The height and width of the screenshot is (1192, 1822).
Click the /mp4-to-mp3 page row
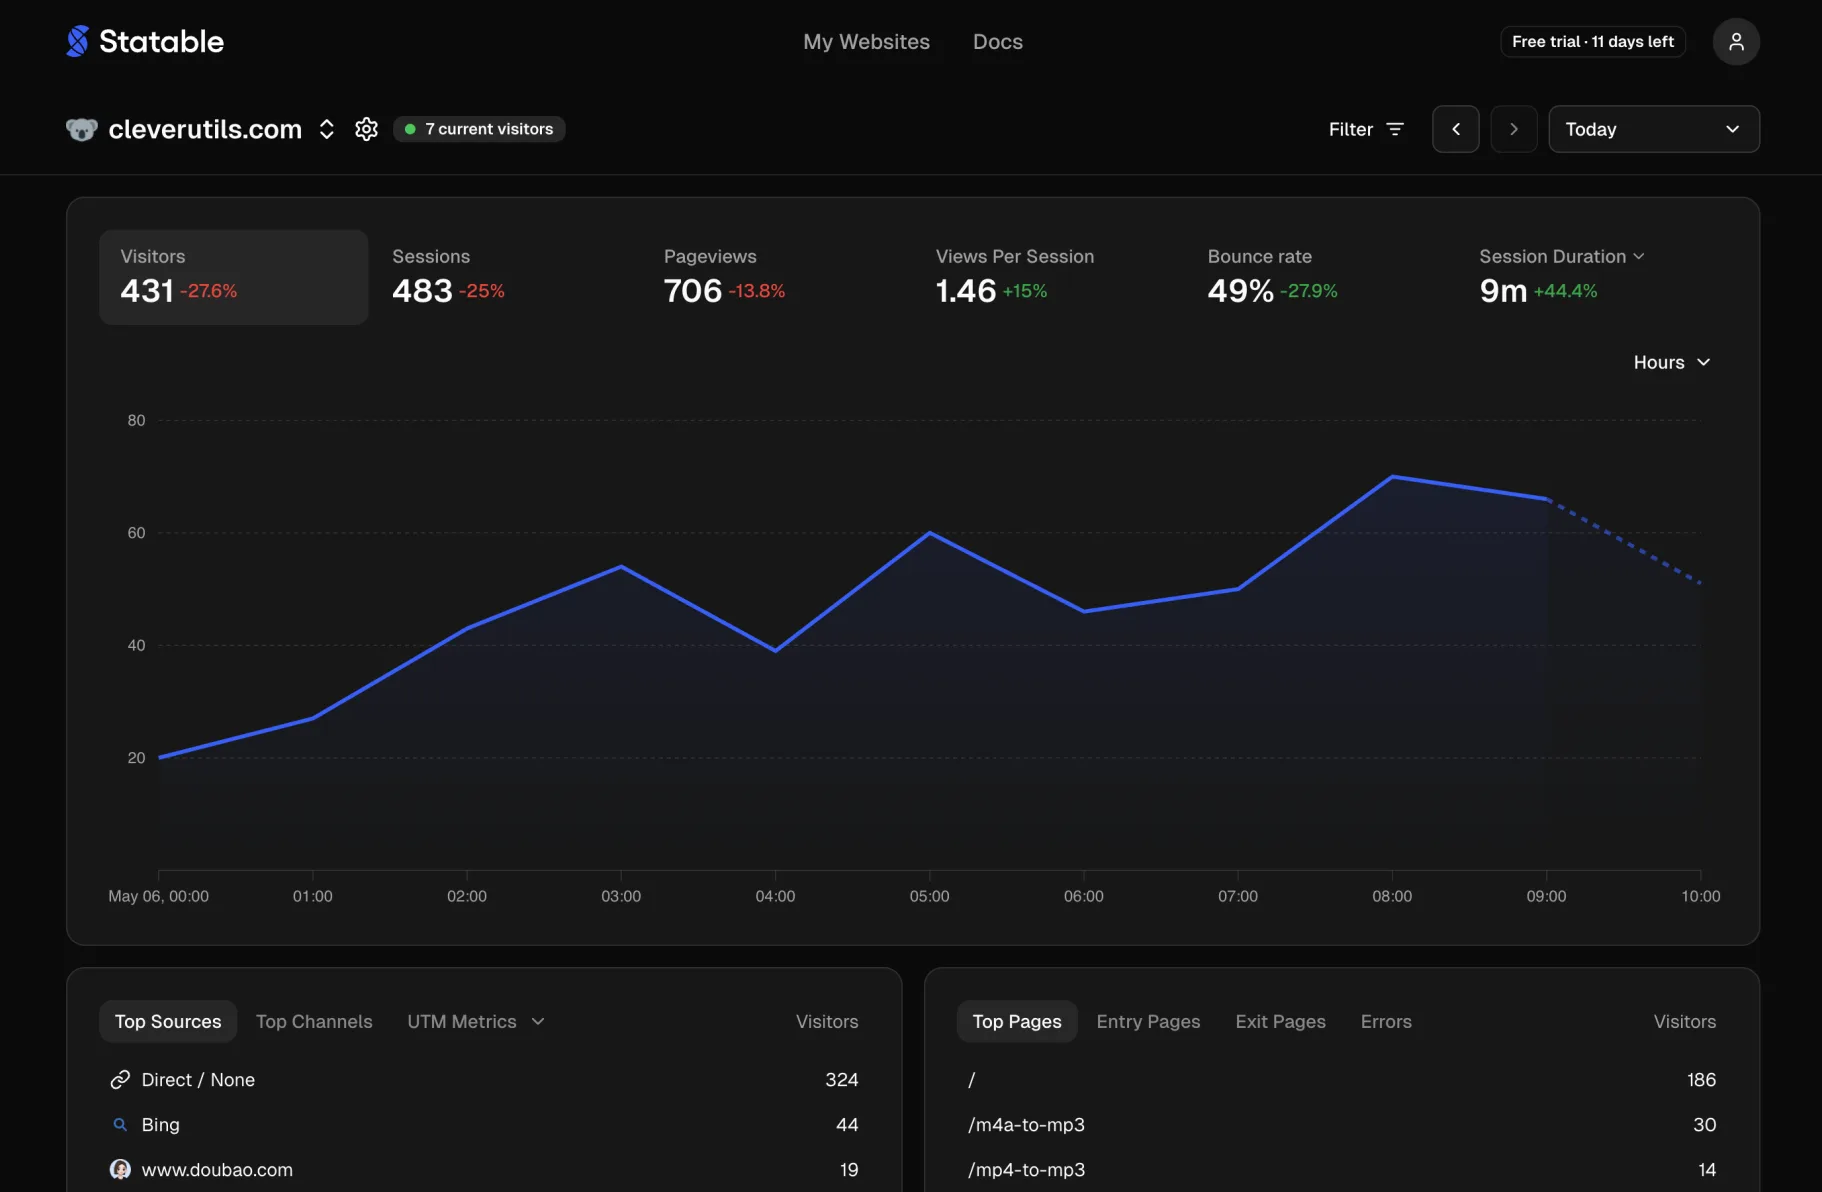point(1342,1170)
